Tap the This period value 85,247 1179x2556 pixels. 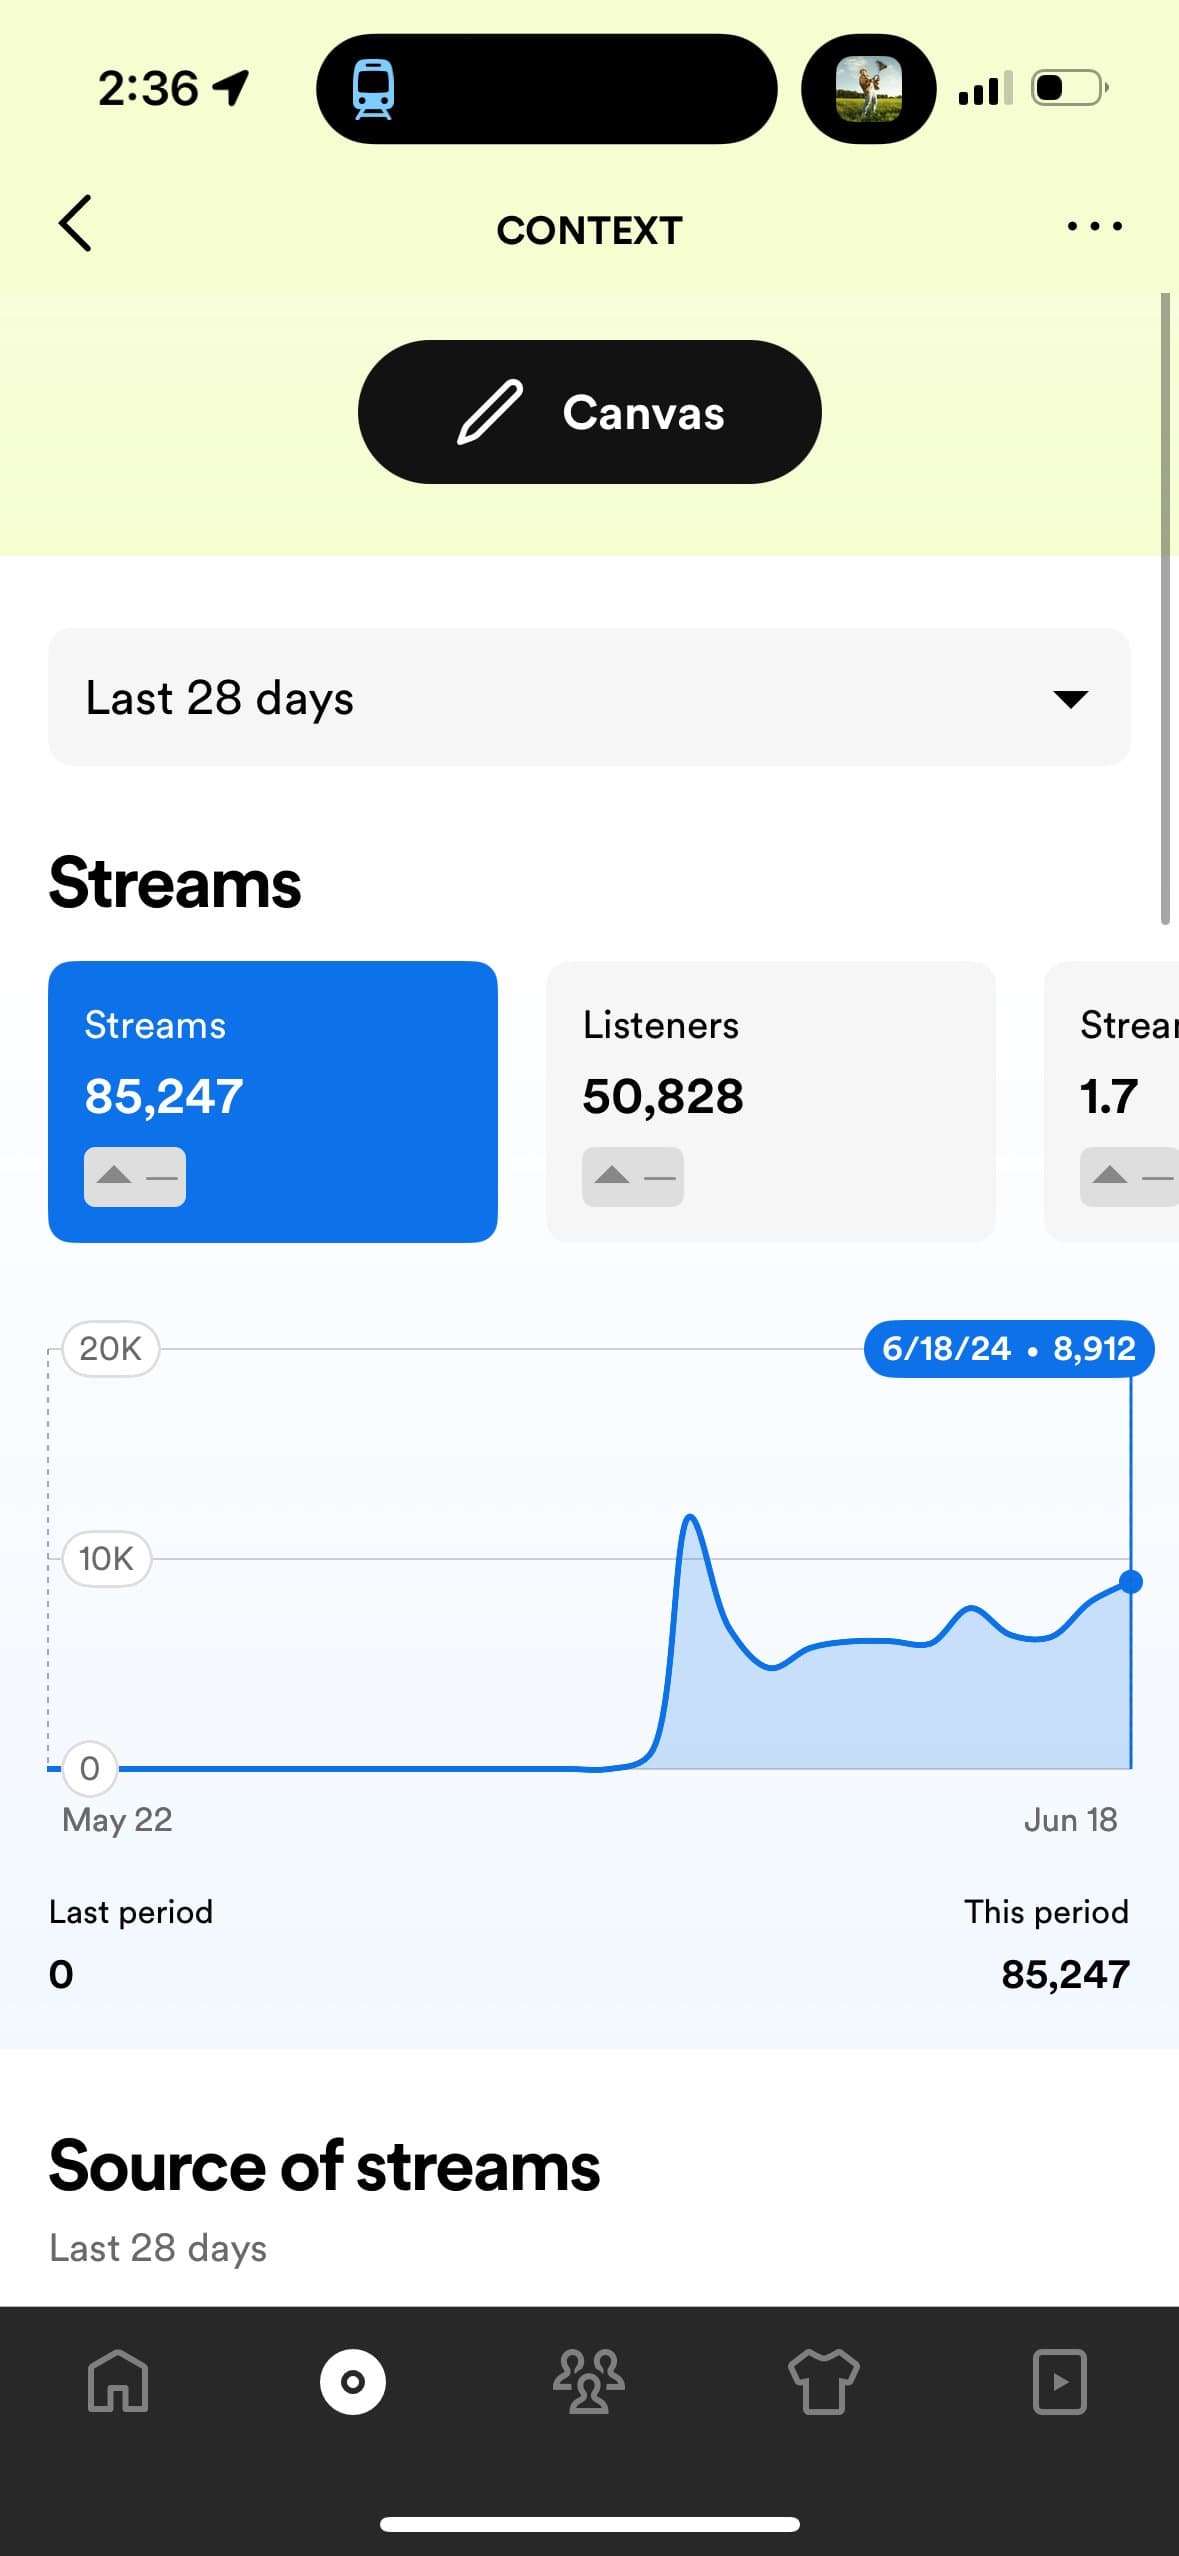click(1065, 1974)
